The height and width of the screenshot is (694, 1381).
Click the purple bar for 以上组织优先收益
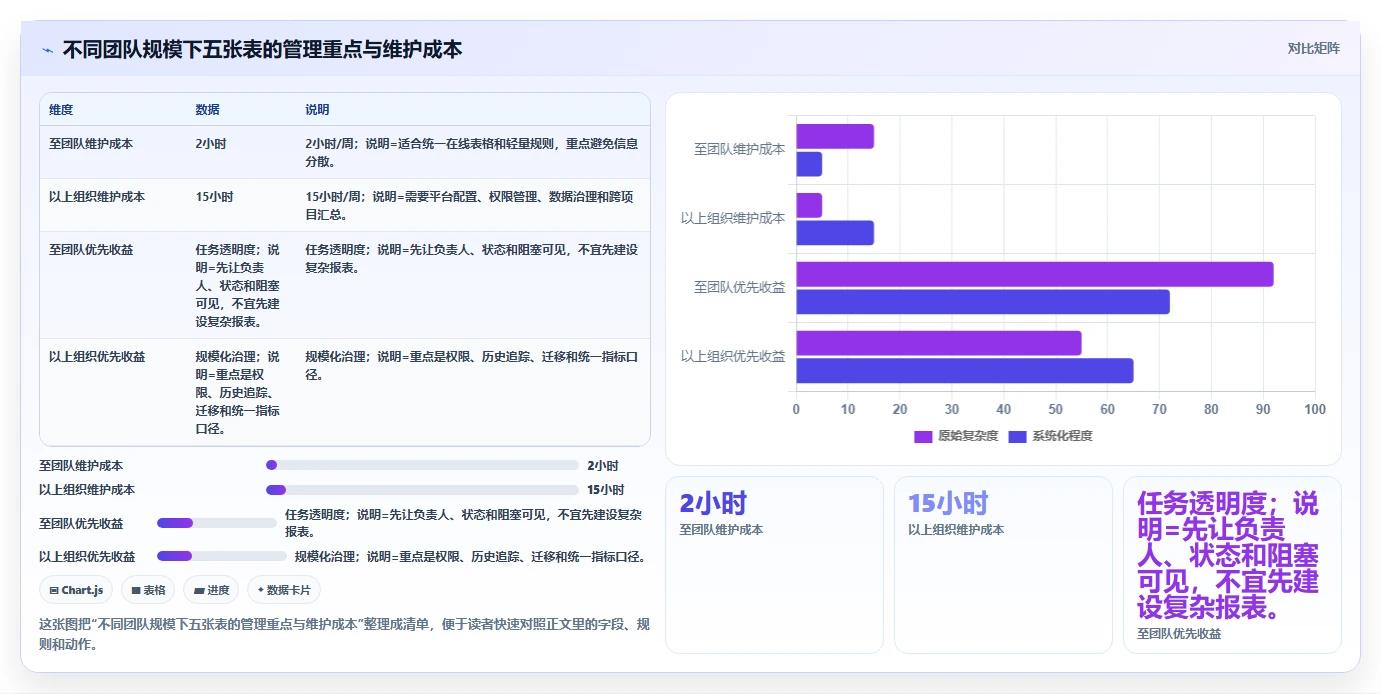coord(939,343)
